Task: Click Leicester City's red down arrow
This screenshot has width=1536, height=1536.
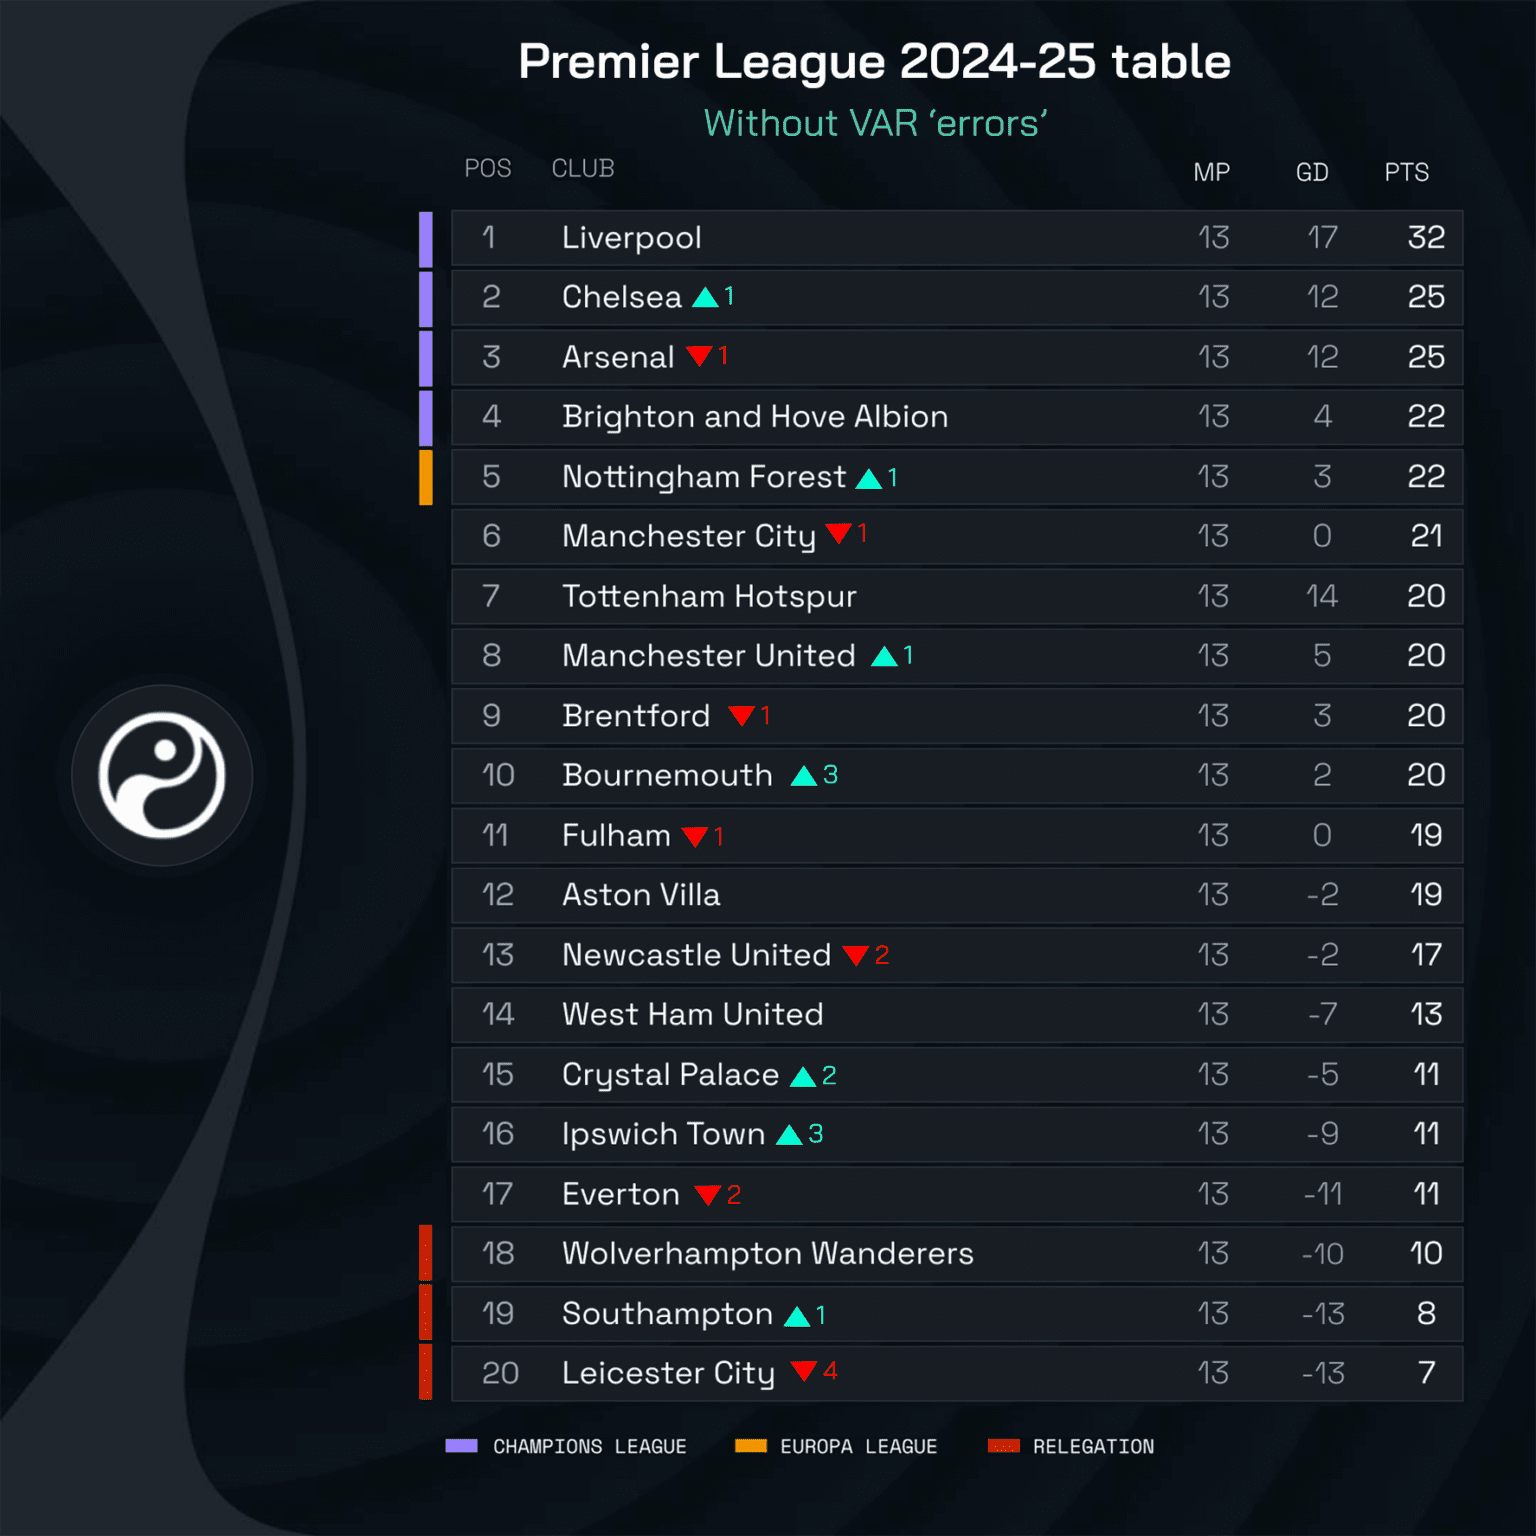Action: pyautogui.click(x=804, y=1371)
